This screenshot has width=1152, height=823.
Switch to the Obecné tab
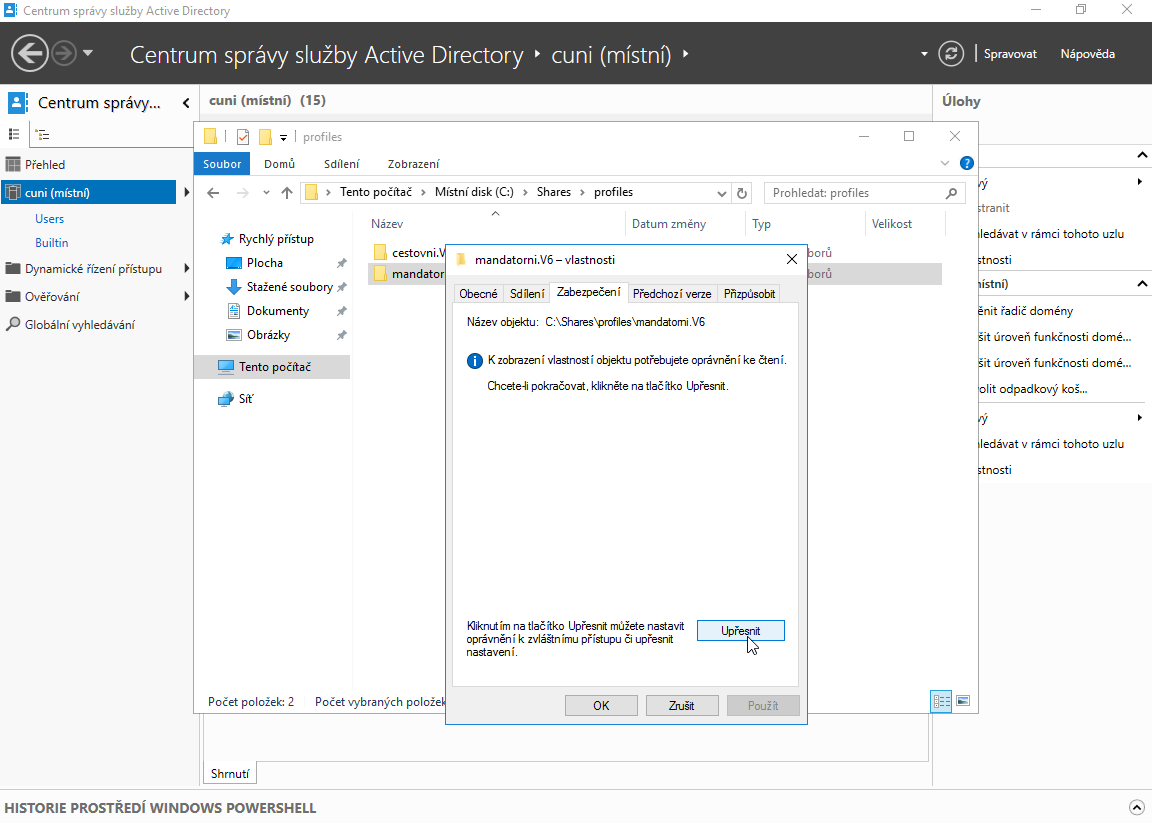pos(478,293)
